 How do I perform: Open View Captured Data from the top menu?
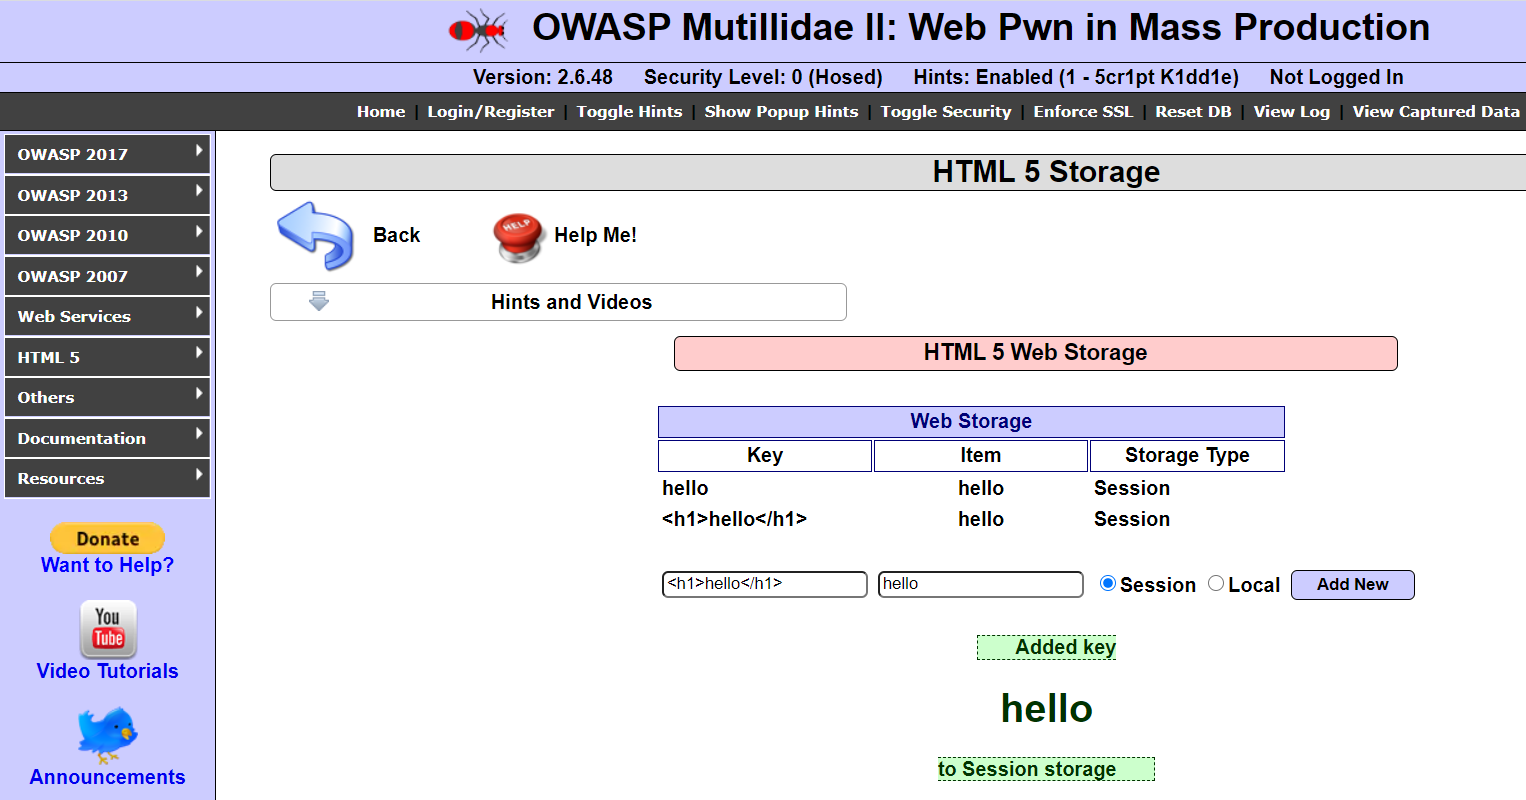point(1435,111)
